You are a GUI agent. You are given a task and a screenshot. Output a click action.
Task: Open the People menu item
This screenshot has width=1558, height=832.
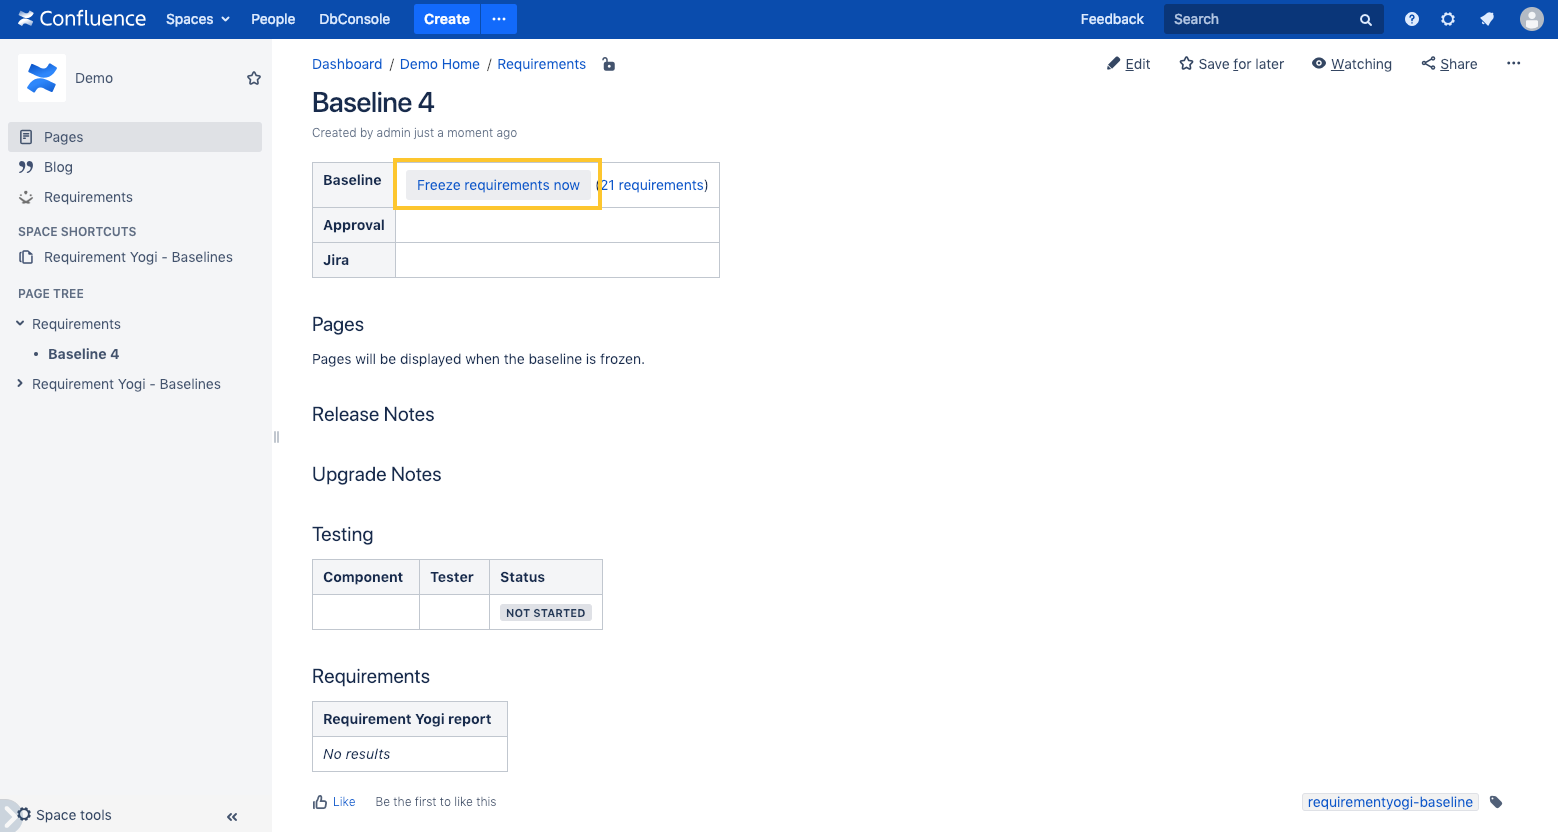[272, 18]
